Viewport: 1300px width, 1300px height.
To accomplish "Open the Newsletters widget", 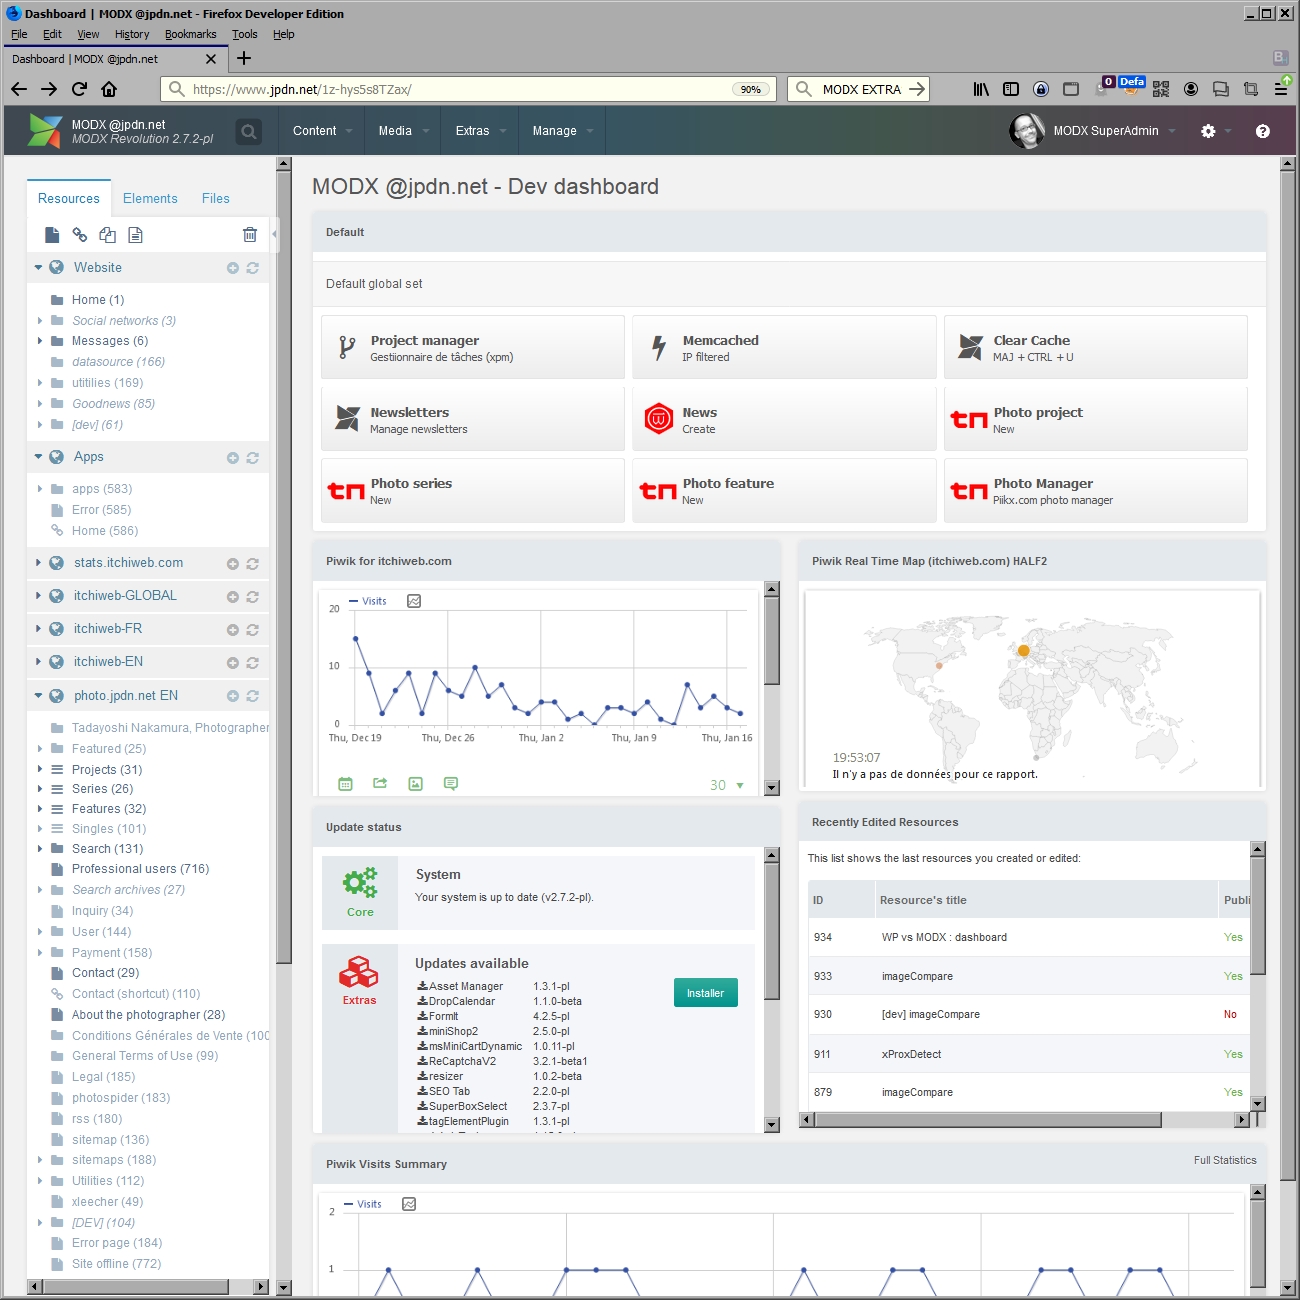I will pos(473,420).
